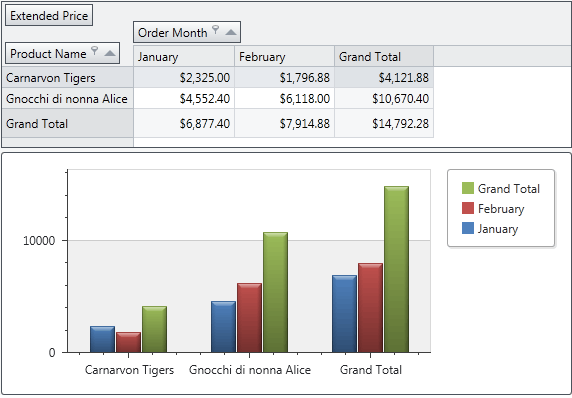Select the Gnocchi di nonna Alice row header
572x398 pixels.
(x=68, y=98)
